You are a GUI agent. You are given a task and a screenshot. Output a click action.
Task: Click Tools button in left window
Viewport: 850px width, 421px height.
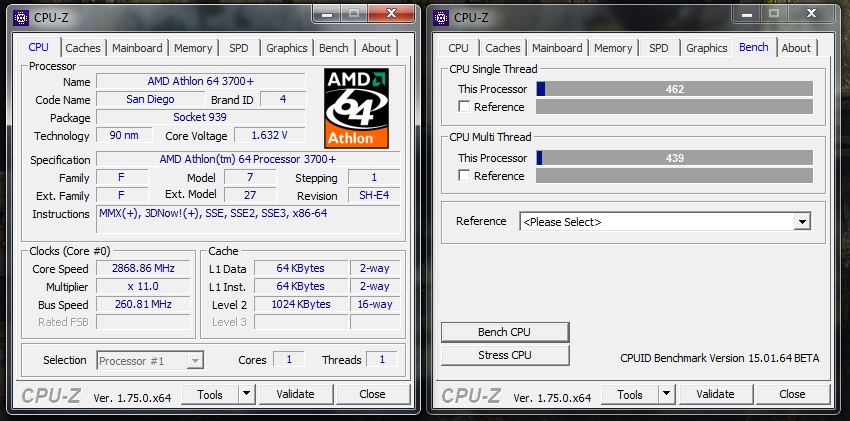pos(210,394)
